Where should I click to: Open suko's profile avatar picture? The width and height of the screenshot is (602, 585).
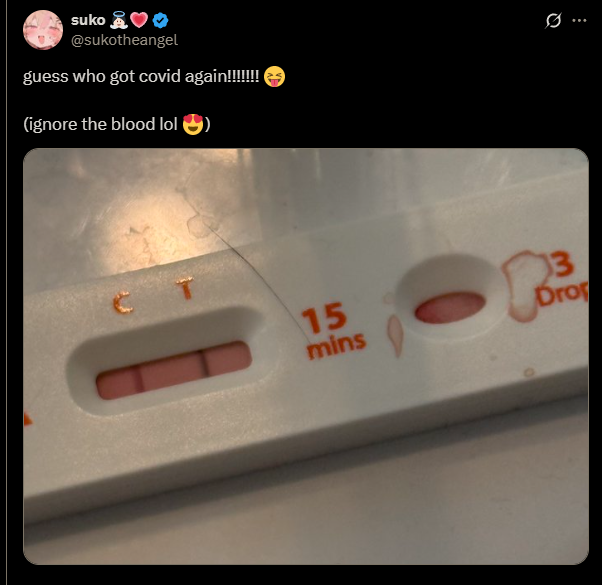(43, 30)
